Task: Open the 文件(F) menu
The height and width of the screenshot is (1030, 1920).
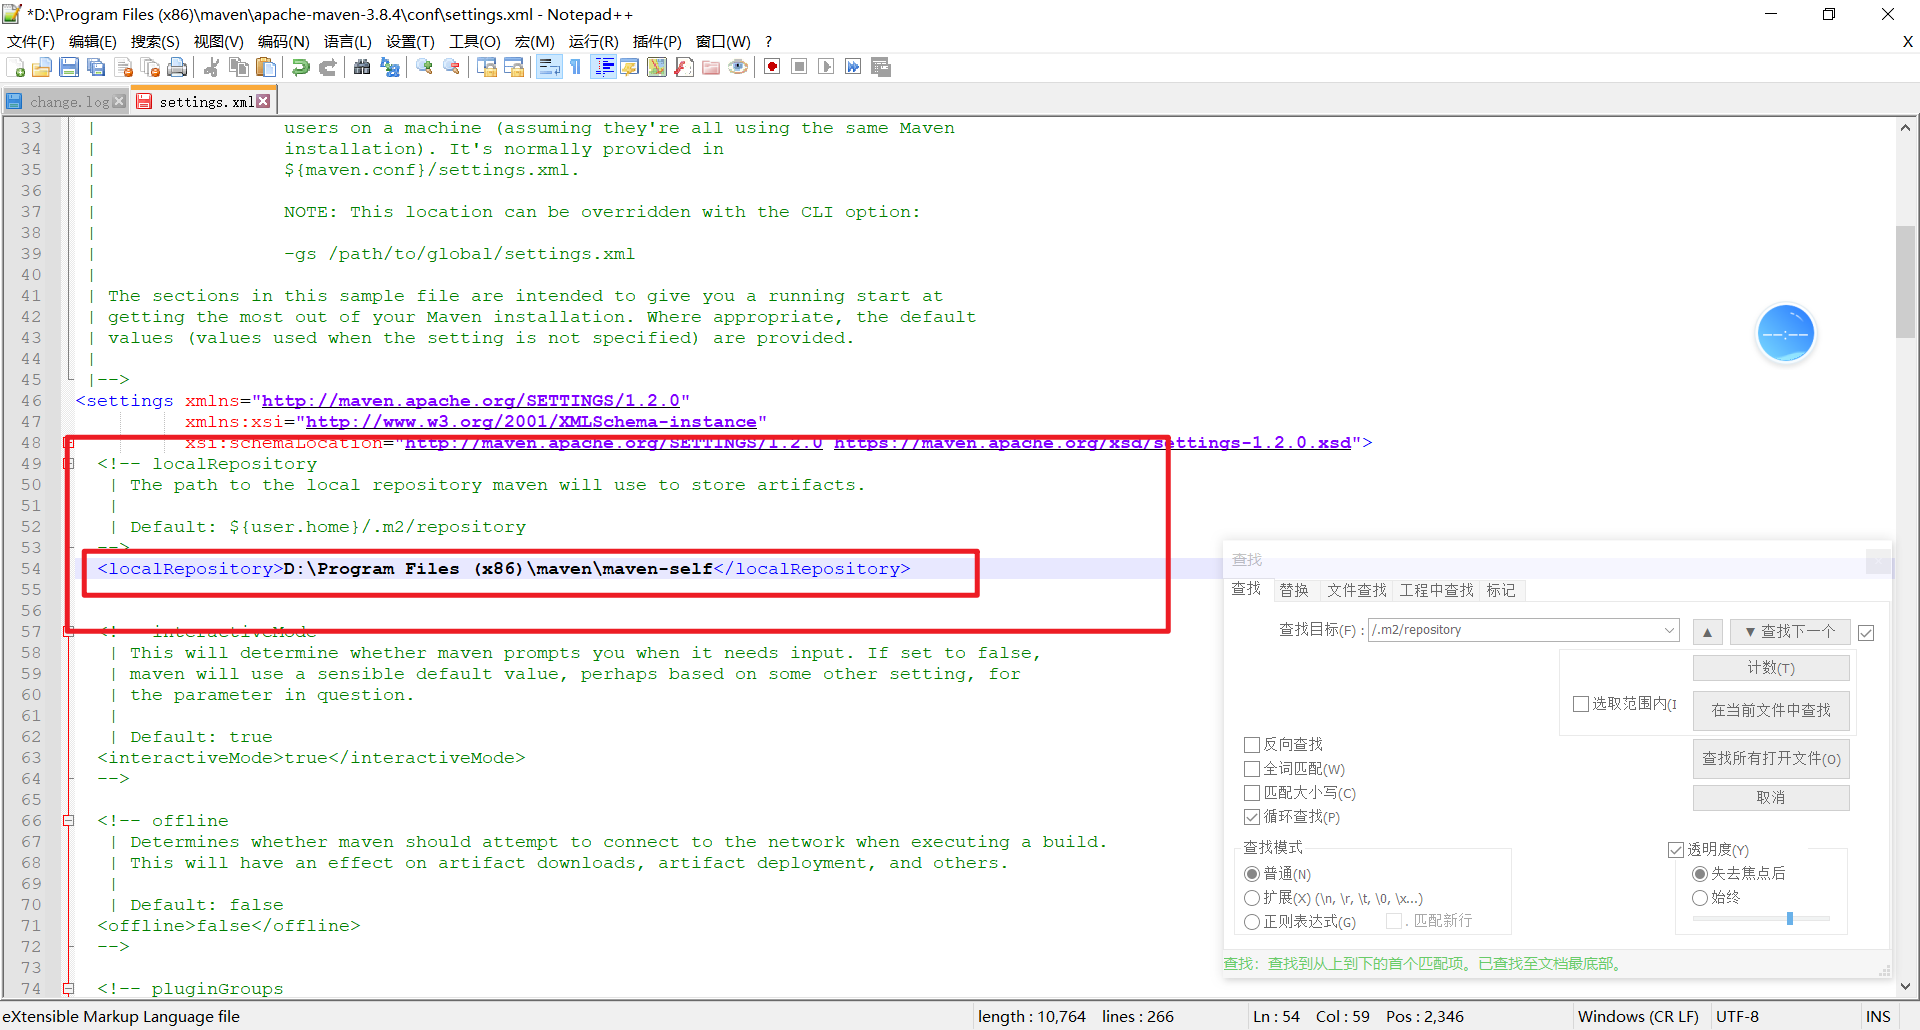Action: click(31, 41)
